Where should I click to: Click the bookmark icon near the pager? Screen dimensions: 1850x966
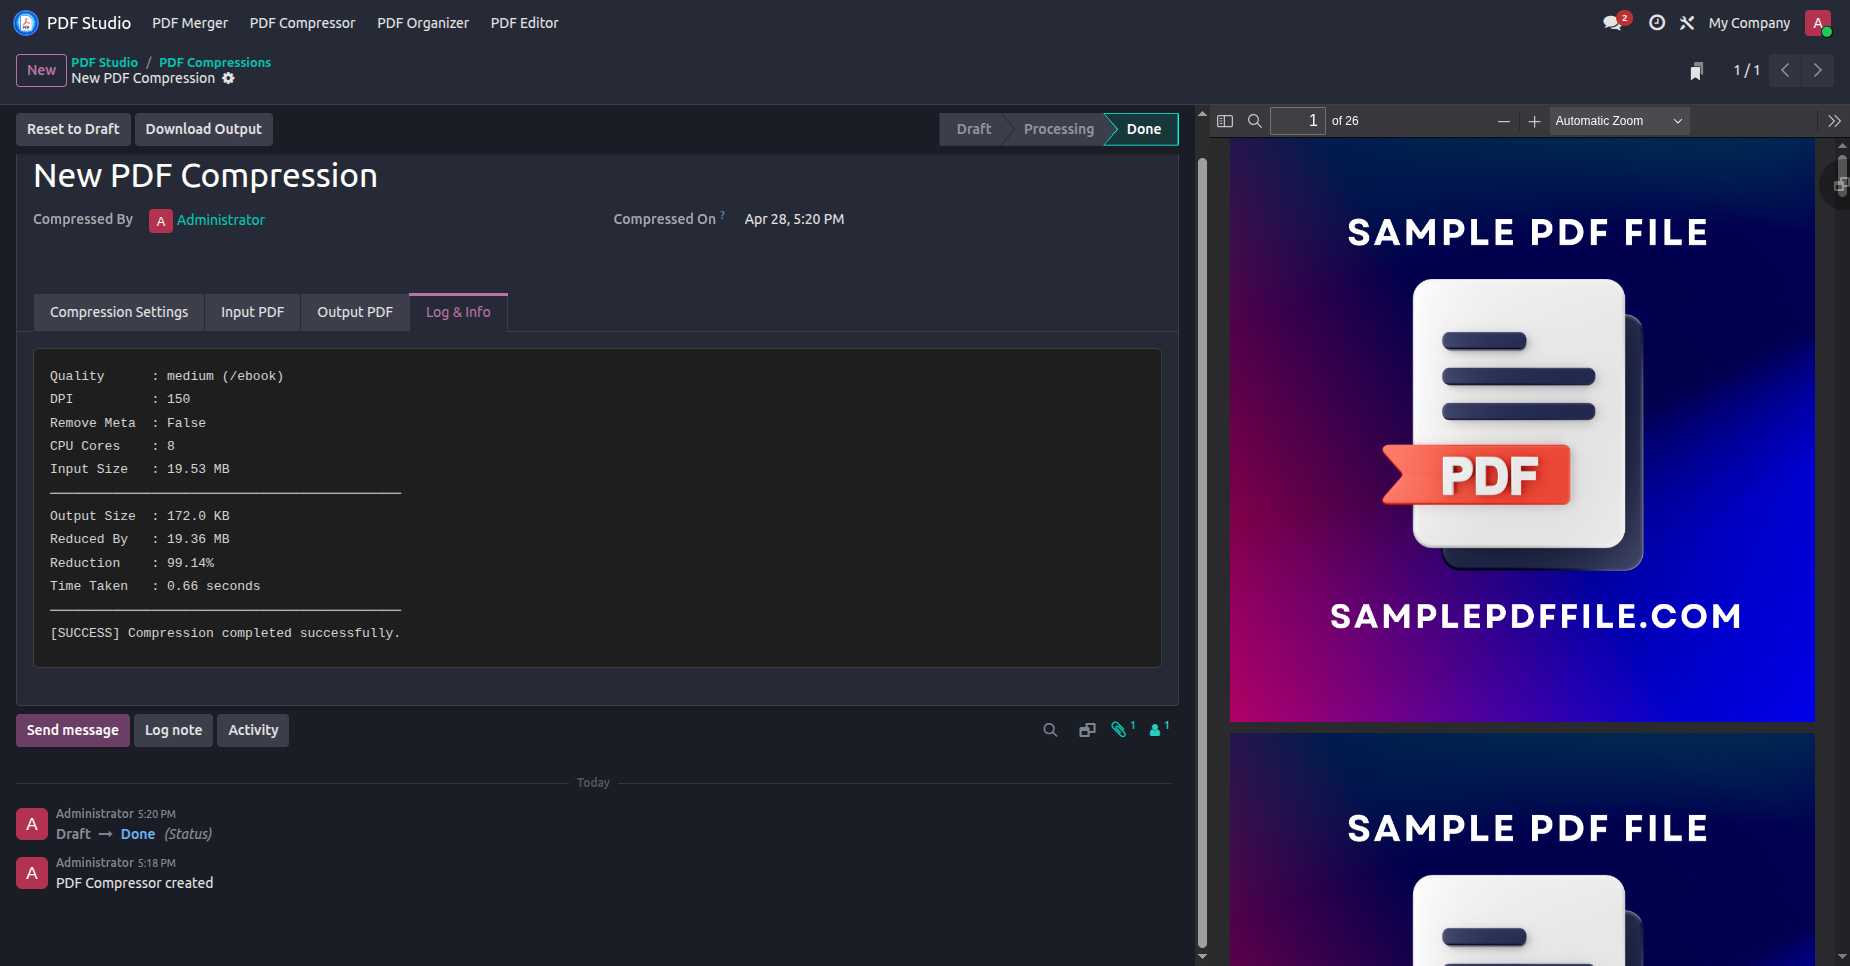[1696, 71]
